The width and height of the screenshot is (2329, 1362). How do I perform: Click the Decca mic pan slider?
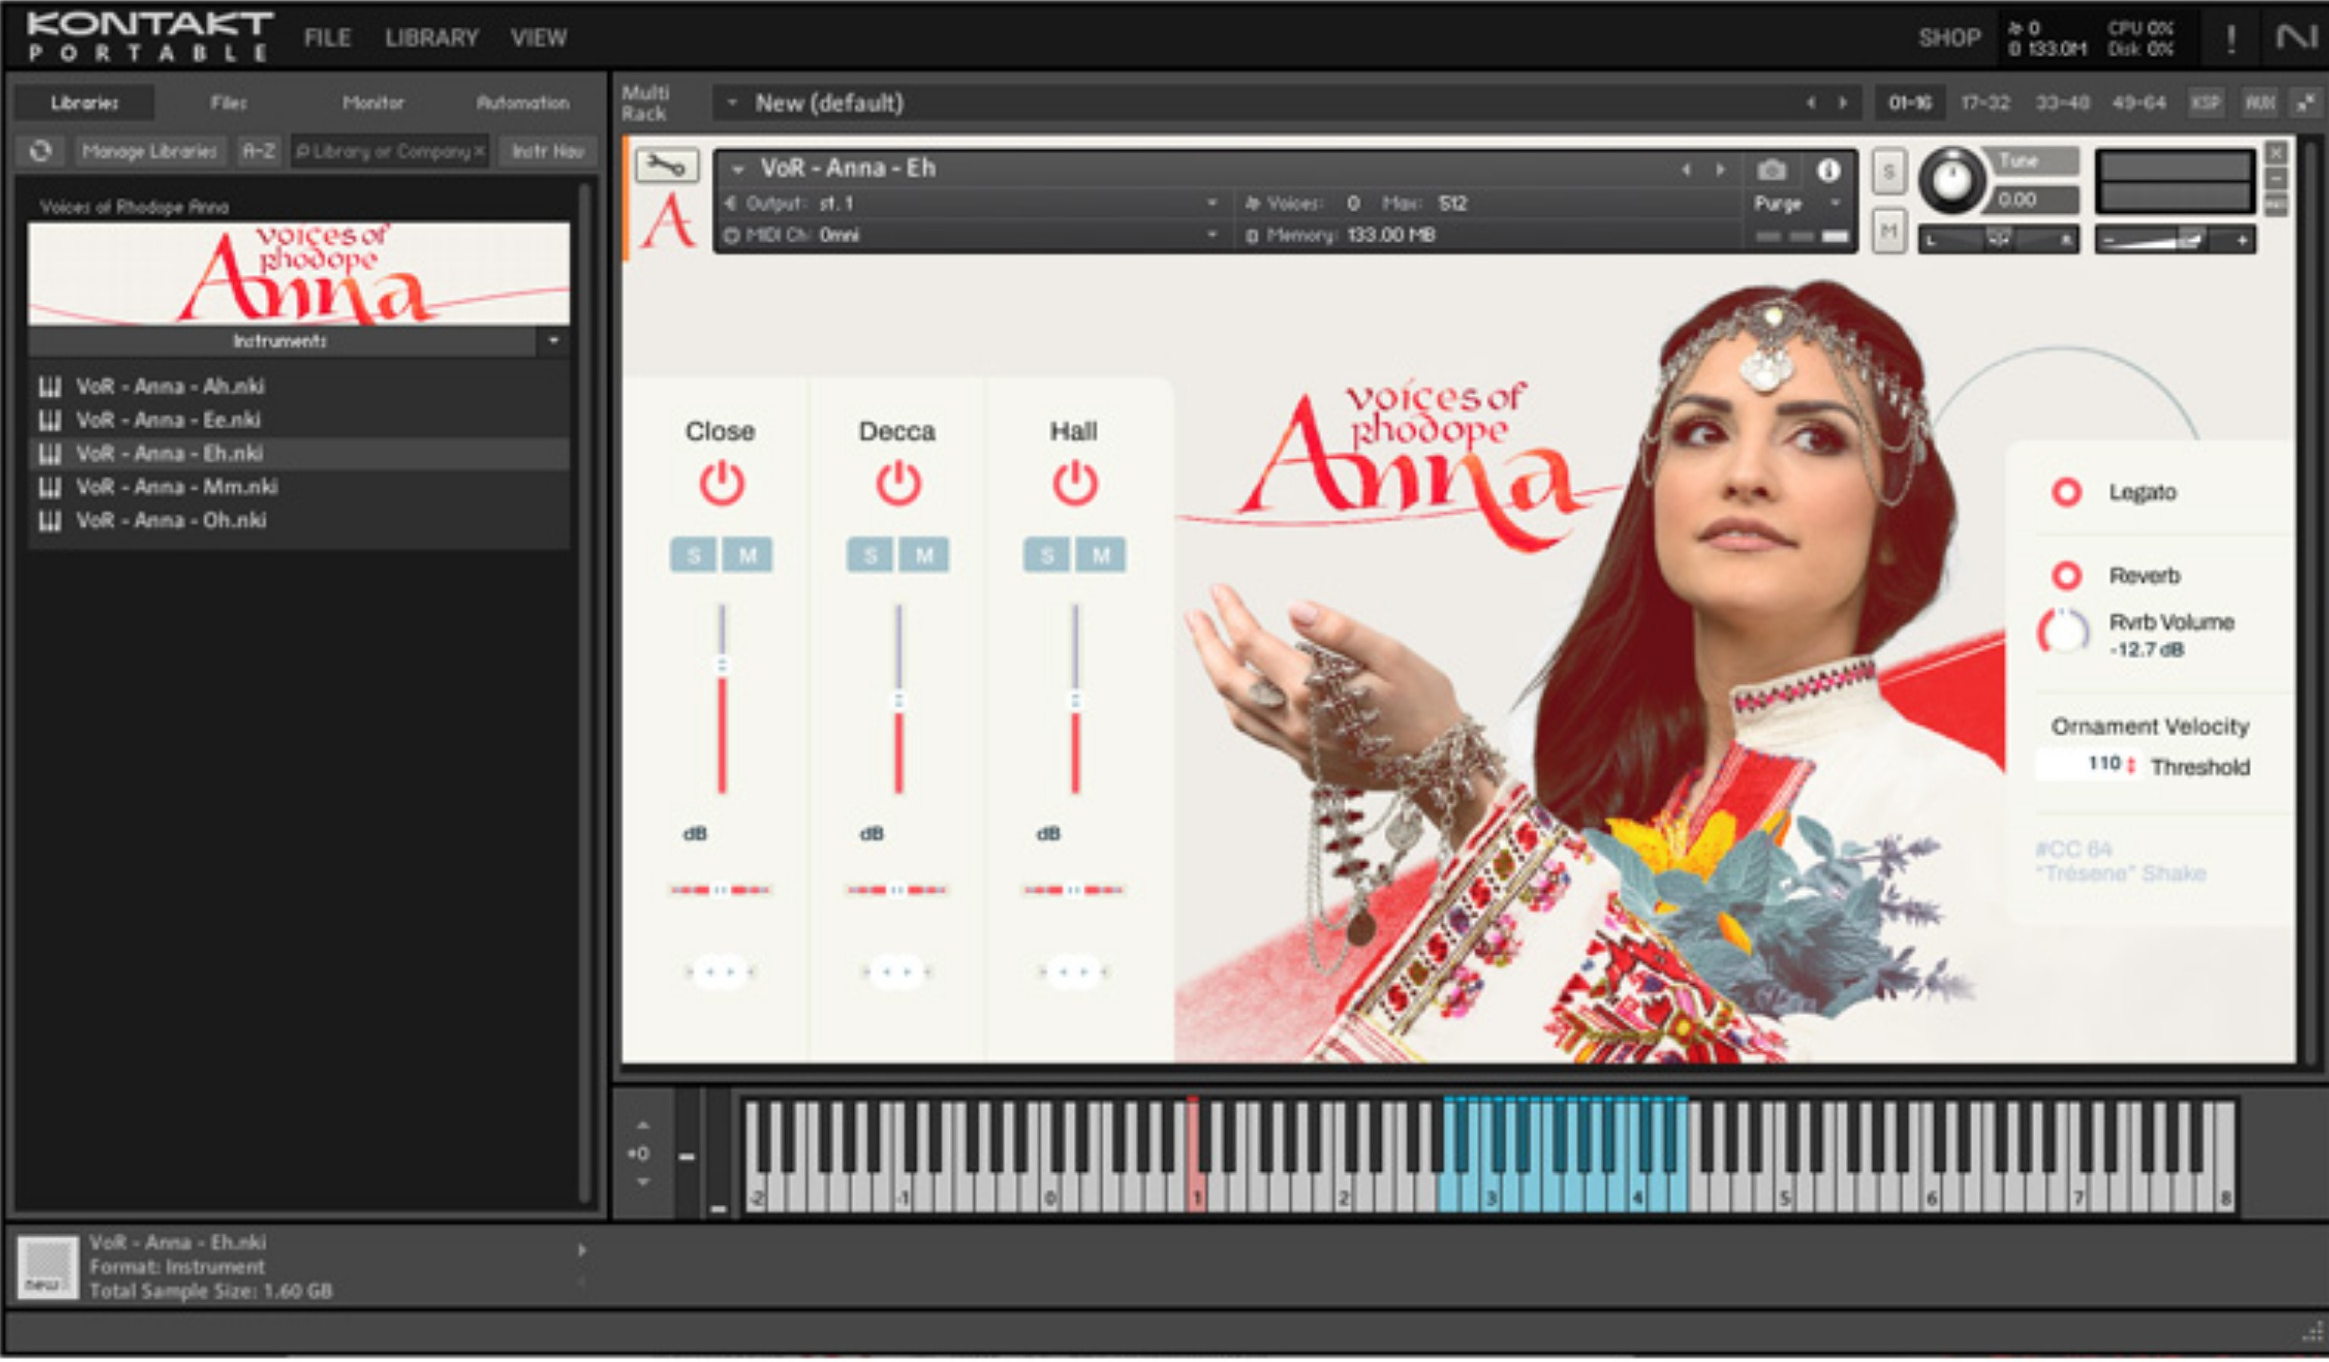coord(897,889)
